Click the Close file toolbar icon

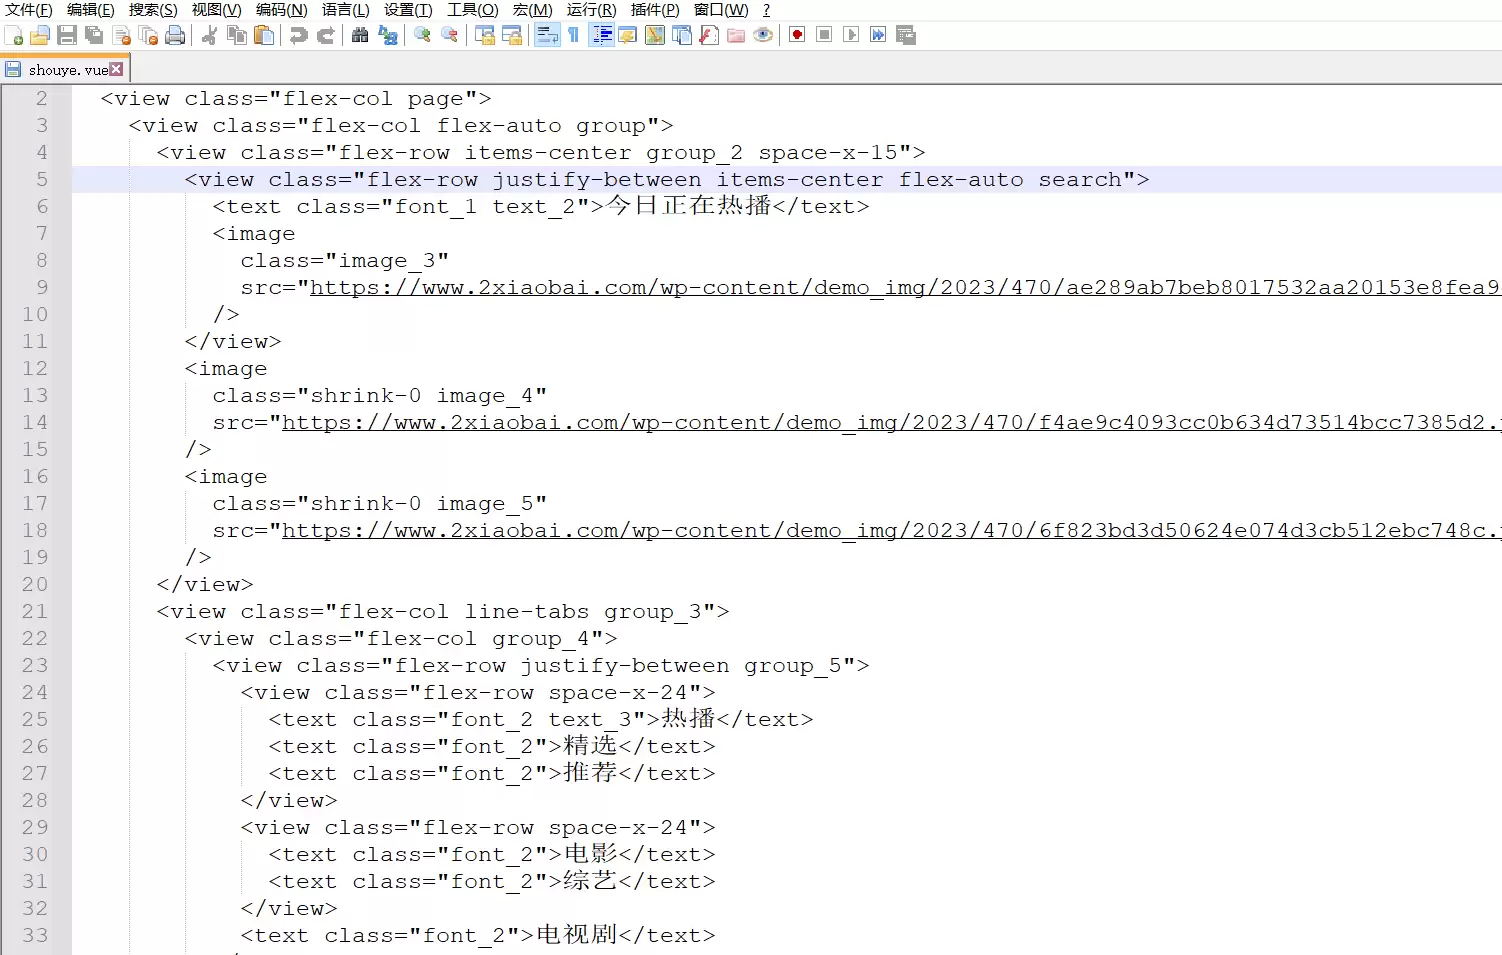[121, 35]
